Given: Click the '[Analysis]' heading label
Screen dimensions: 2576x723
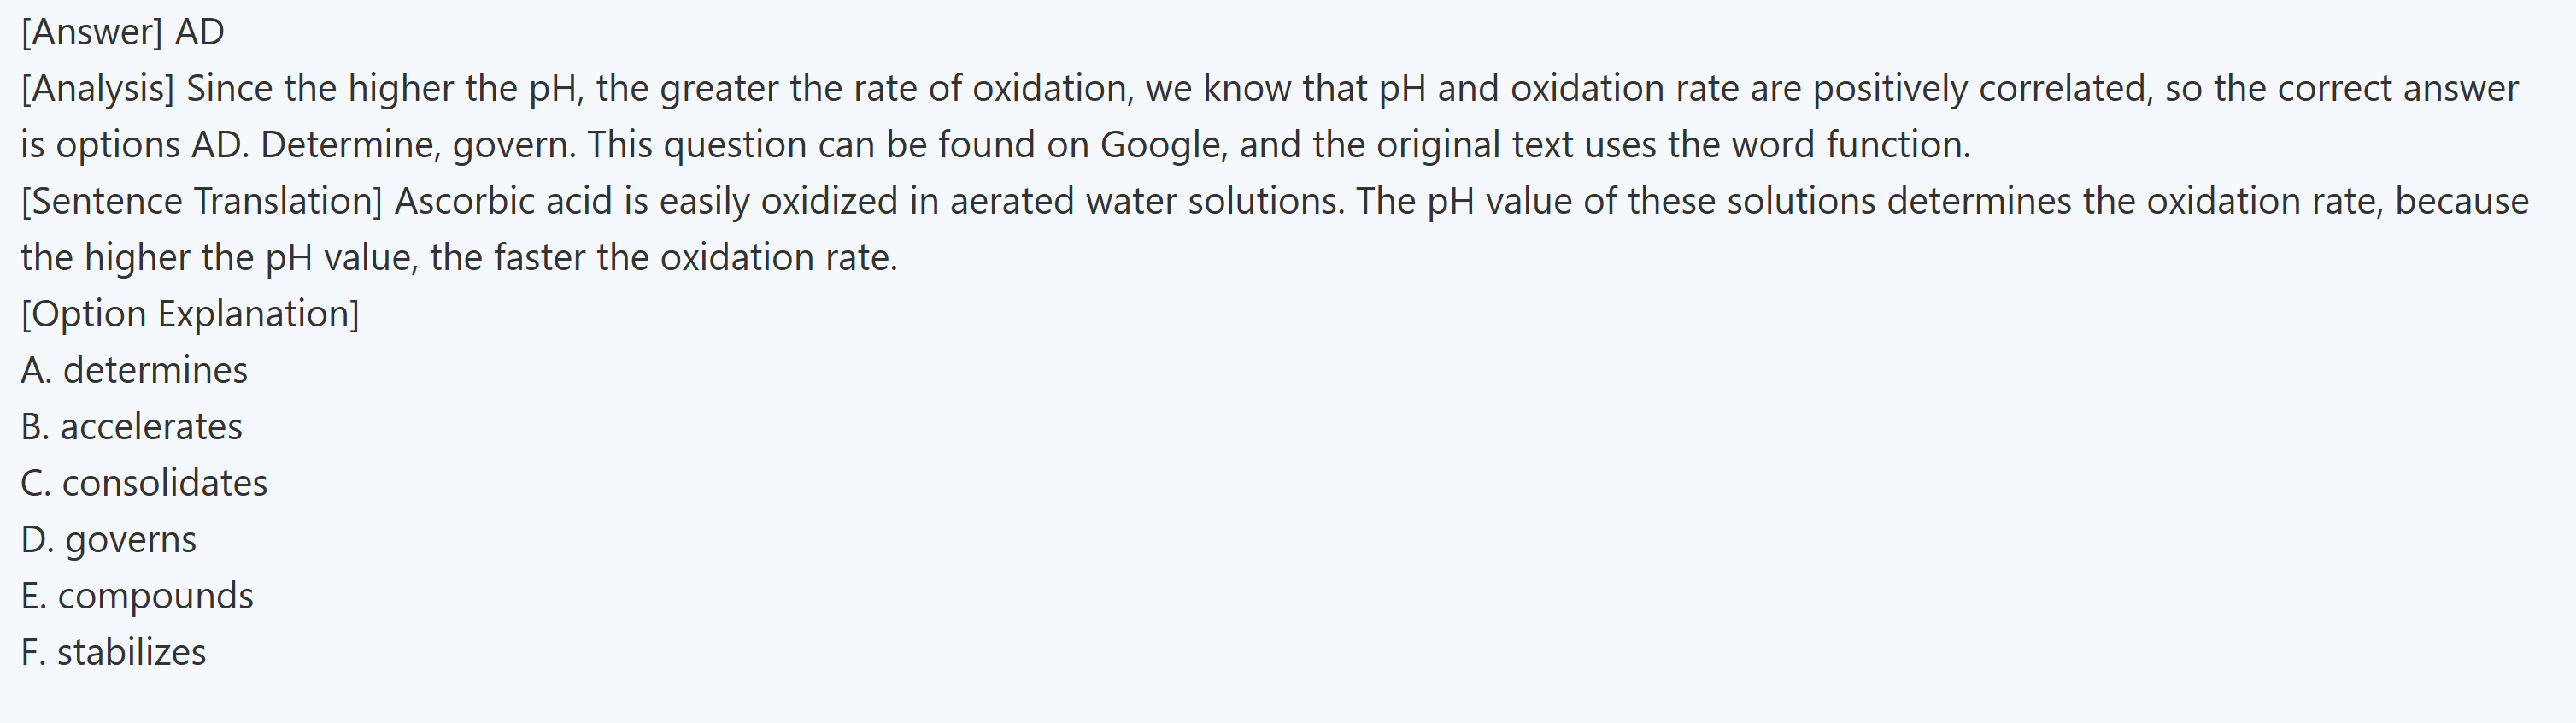Looking at the screenshot, I should [x=97, y=89].
